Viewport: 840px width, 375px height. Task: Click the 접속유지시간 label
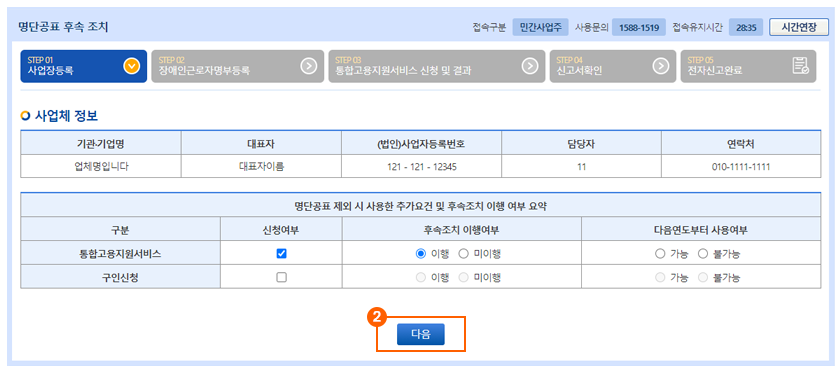click(x=698, y=27)
